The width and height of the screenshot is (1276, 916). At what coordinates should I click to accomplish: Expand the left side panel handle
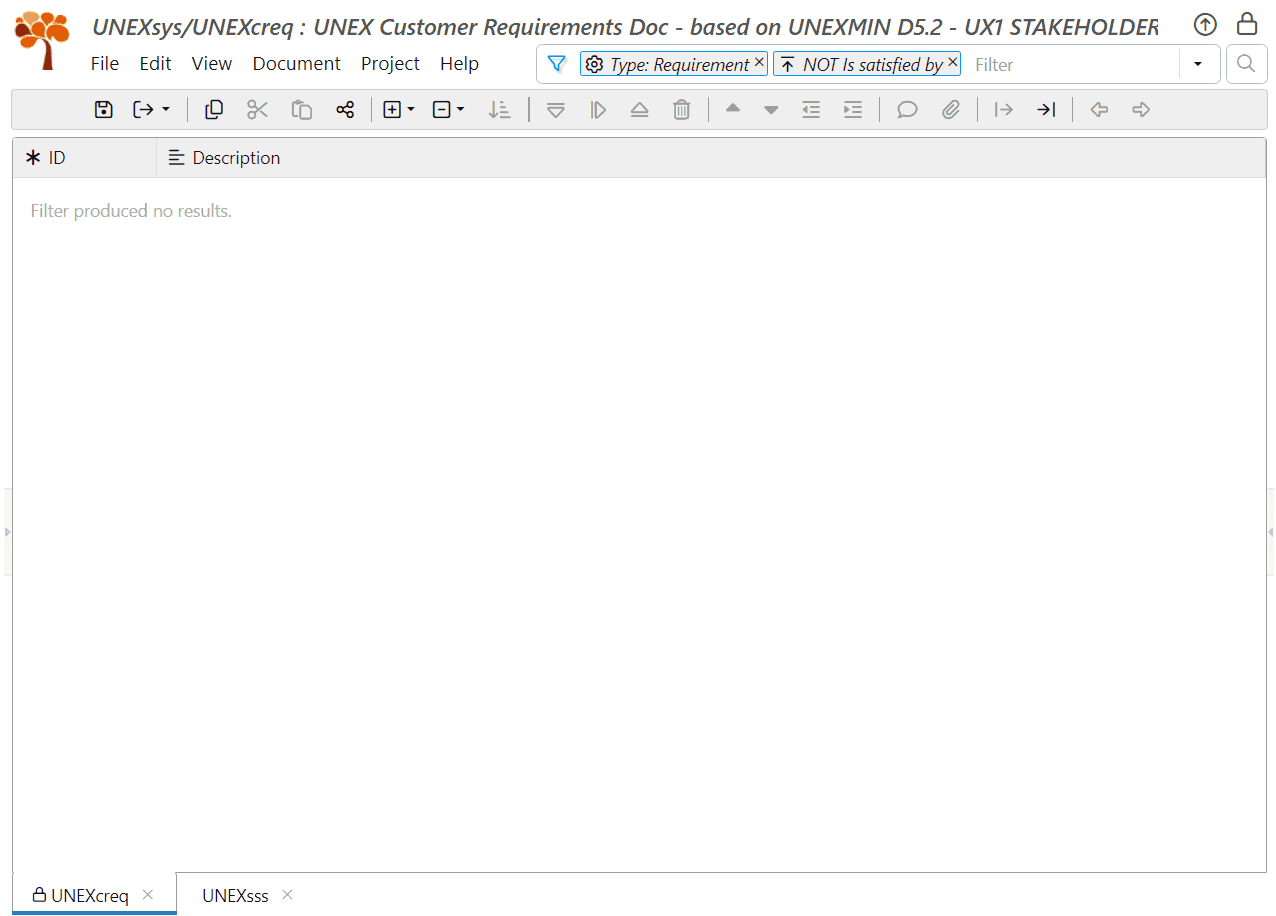(x=7, y=532)
